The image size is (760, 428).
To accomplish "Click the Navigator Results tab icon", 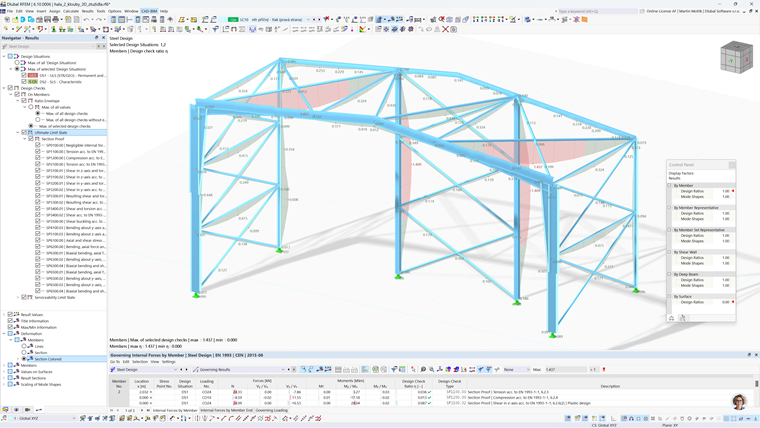I will (39, 410).
